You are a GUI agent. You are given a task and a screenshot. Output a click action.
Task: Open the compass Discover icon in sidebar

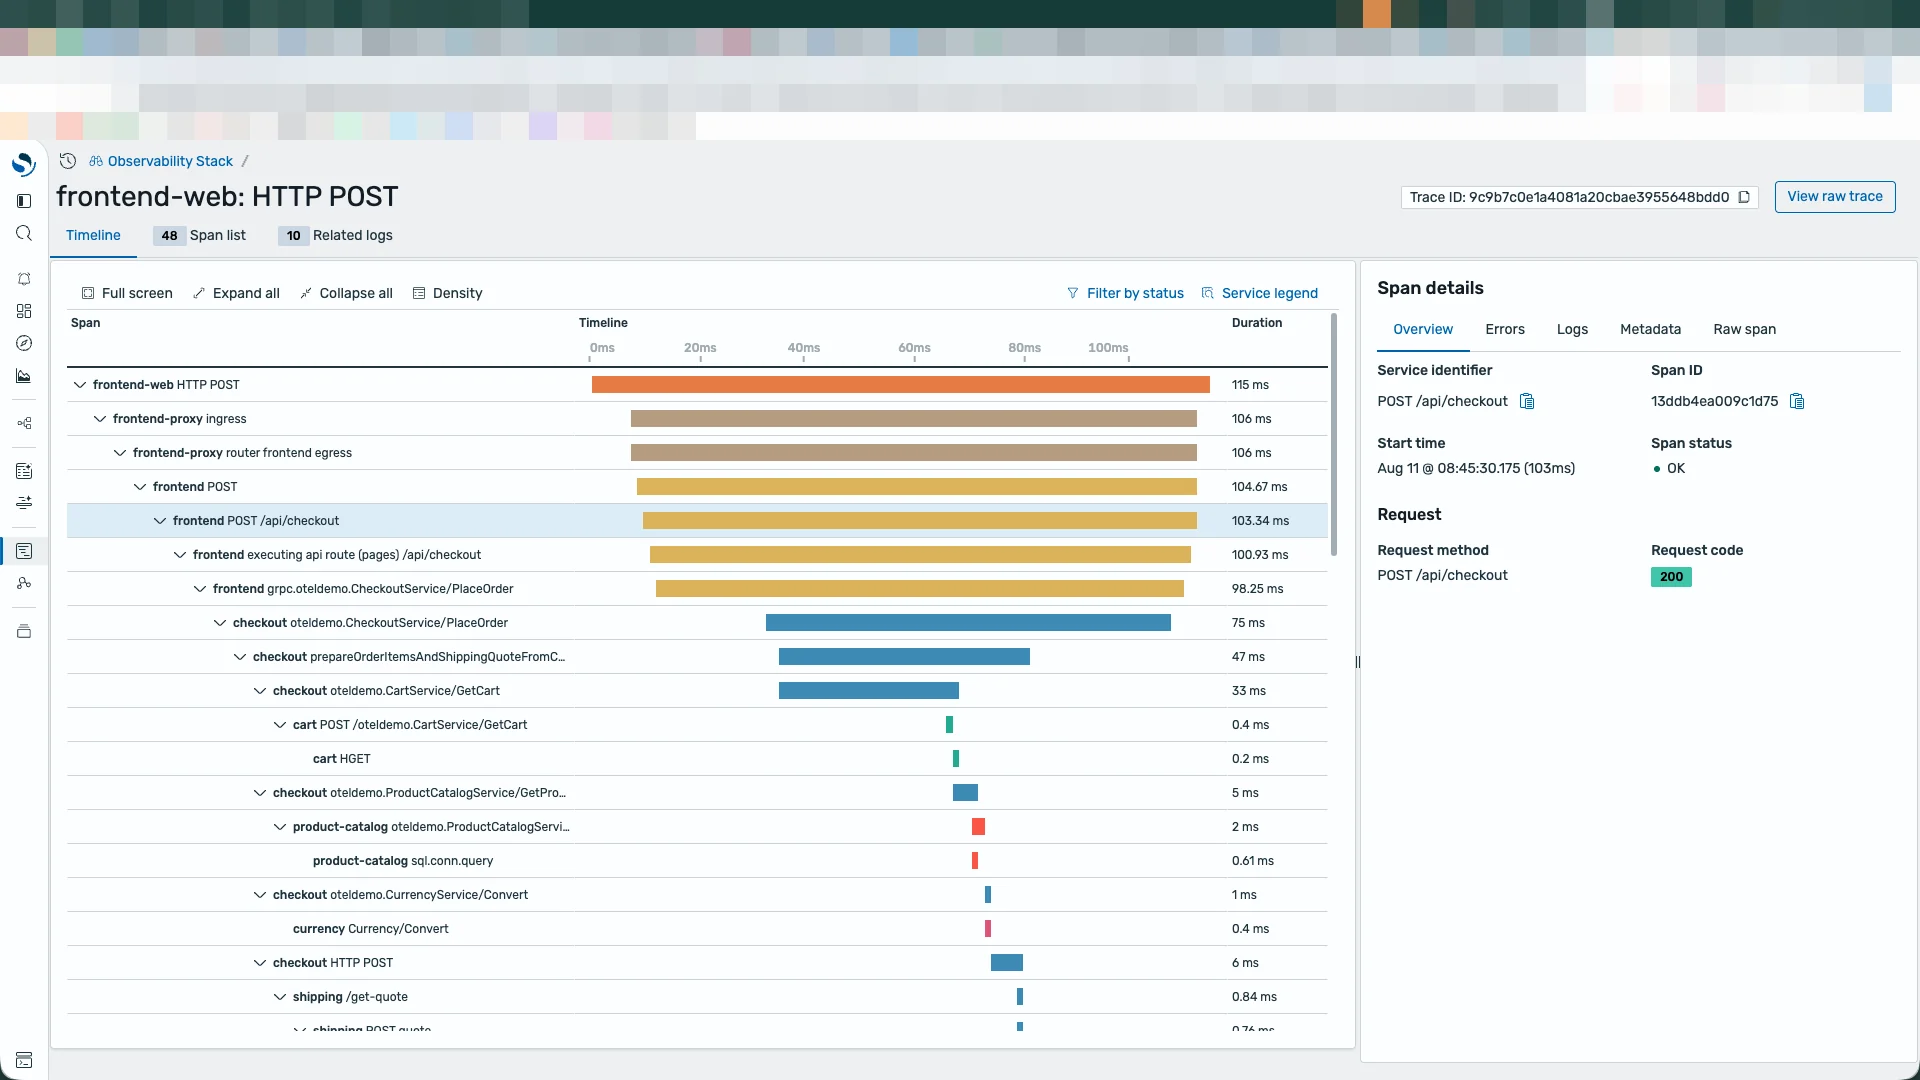coord(24,343)
